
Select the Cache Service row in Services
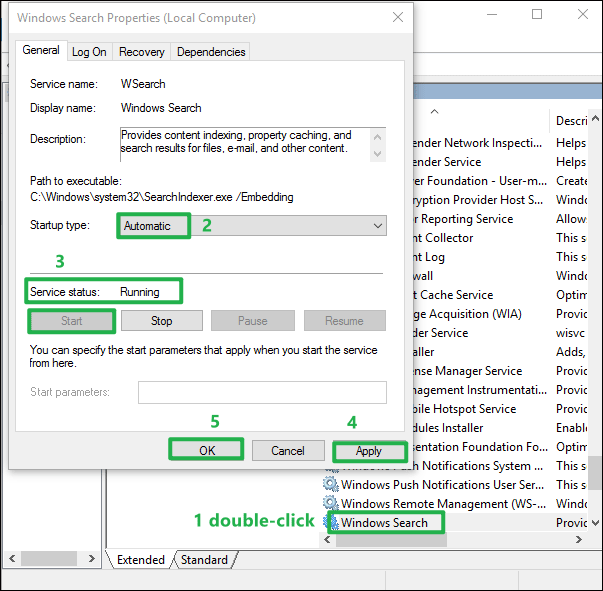tap(501, 295)
